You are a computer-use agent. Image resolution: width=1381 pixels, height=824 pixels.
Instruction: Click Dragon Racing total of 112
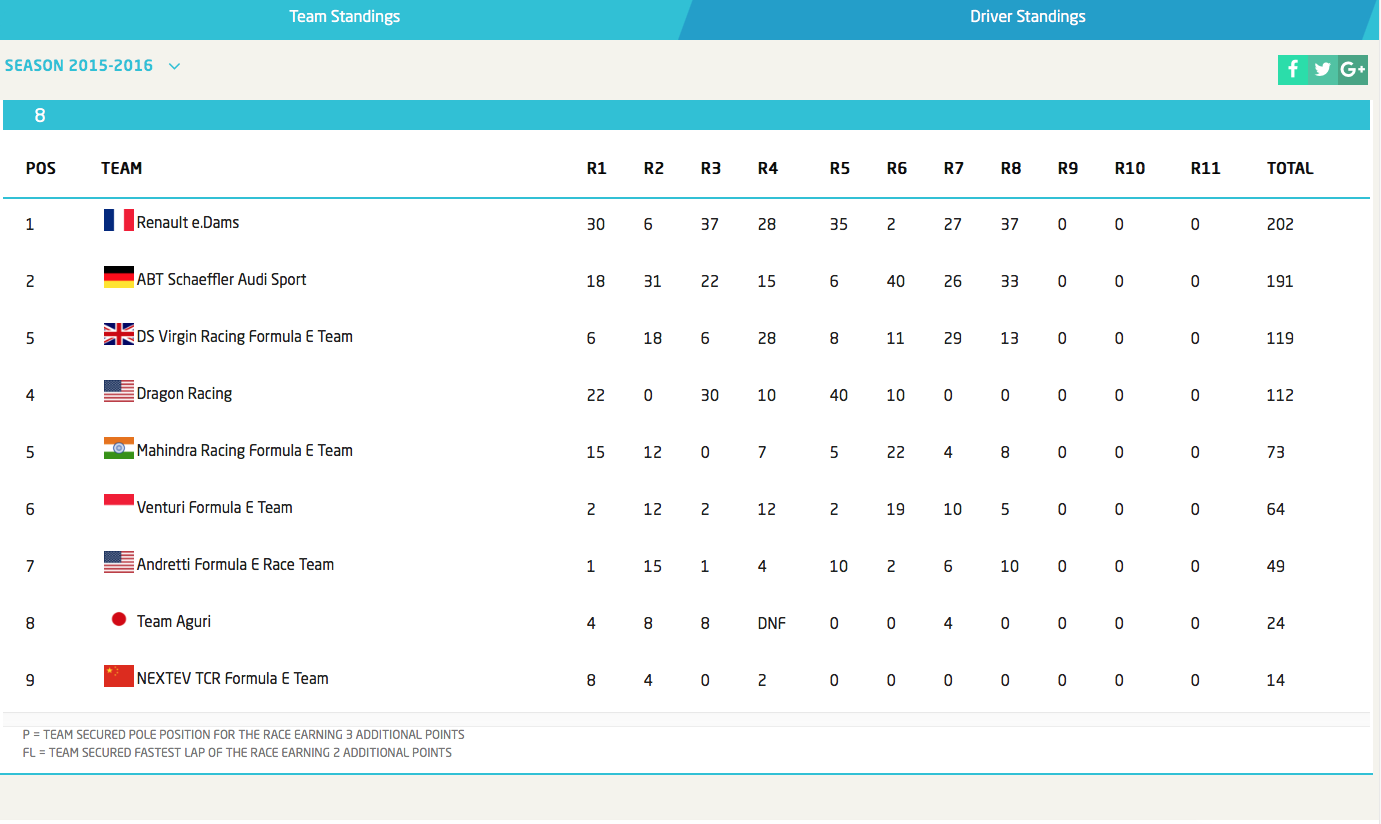pyautogui.click(x=1280, y=395)
